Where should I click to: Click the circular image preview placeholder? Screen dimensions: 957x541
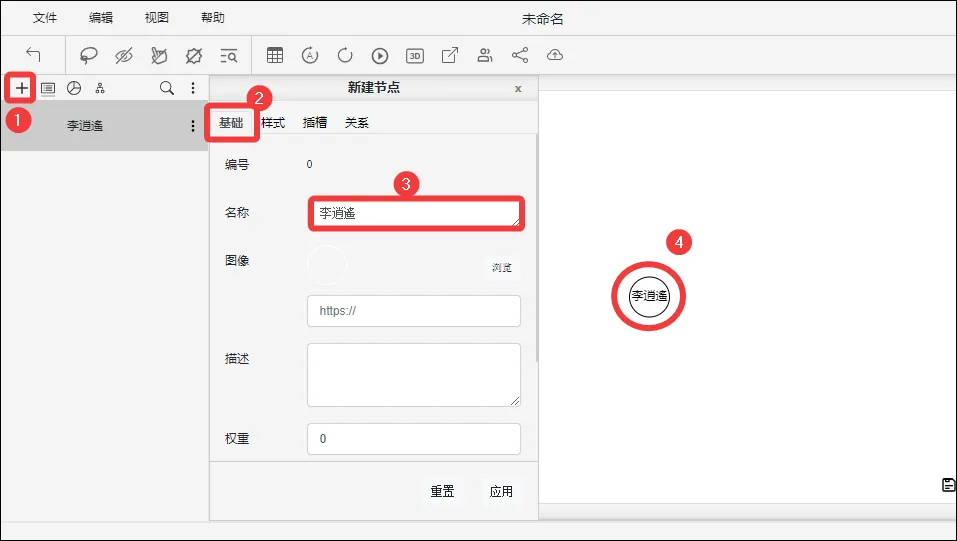click(x=327, y=265)
